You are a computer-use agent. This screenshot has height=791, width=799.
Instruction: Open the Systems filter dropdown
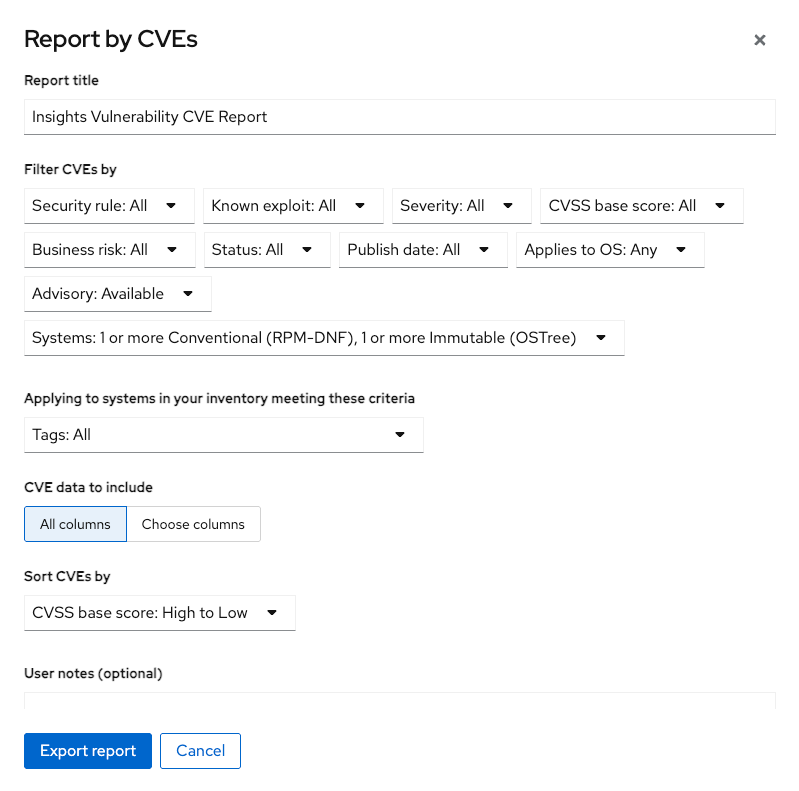click(324, 338)
